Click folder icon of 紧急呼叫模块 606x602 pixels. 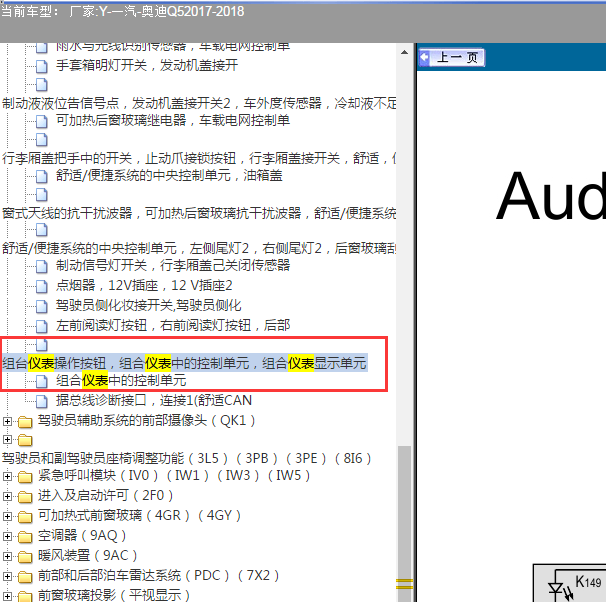[25, 477]
